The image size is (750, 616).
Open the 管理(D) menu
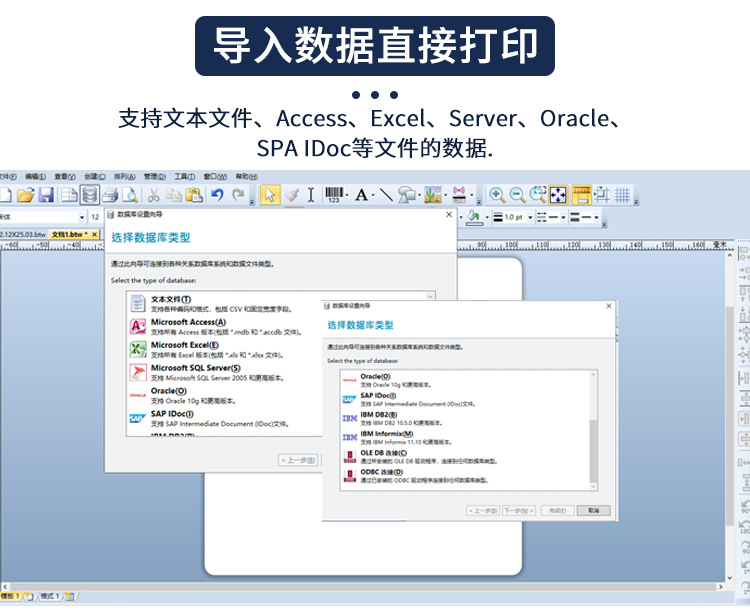(154, 176)
